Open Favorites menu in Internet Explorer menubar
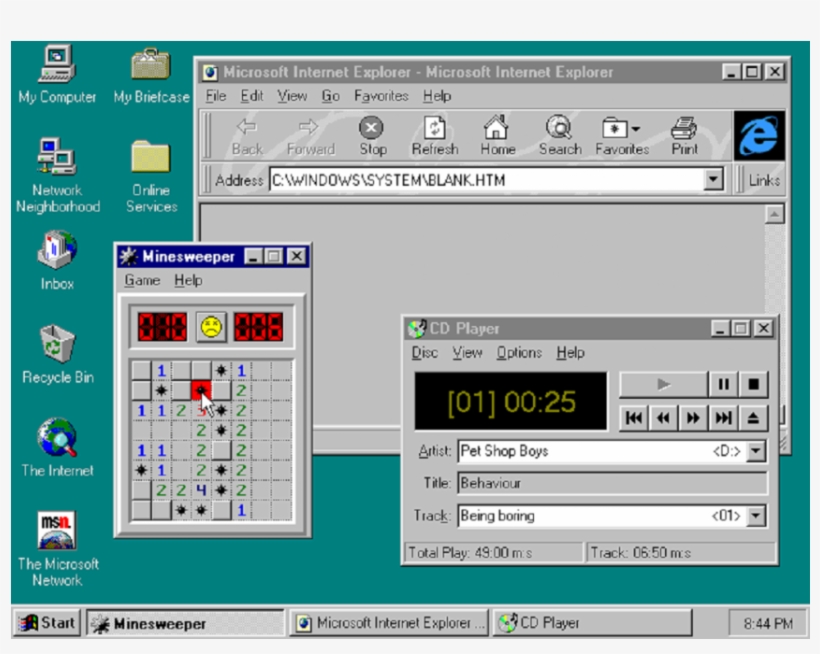The height and width of the screenshot is (654, 820). click(381, 96)
